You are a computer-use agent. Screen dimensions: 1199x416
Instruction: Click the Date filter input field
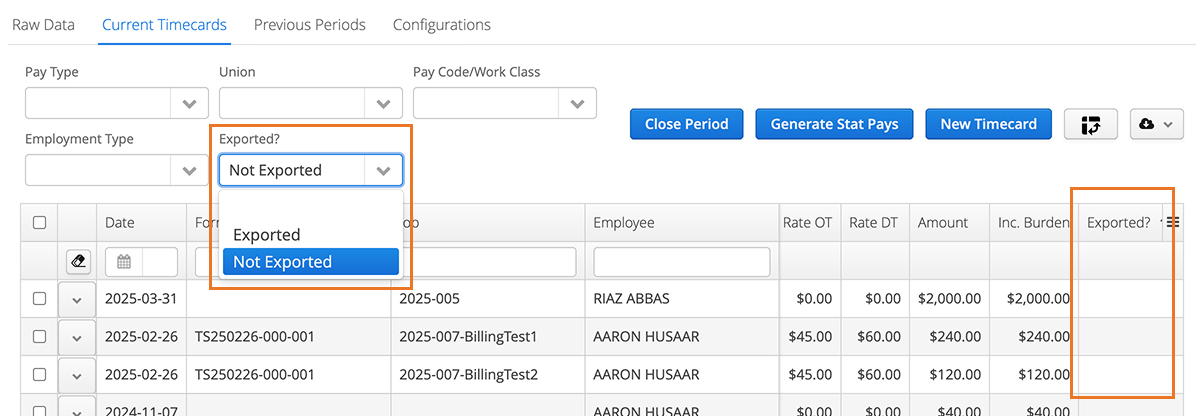160,262
